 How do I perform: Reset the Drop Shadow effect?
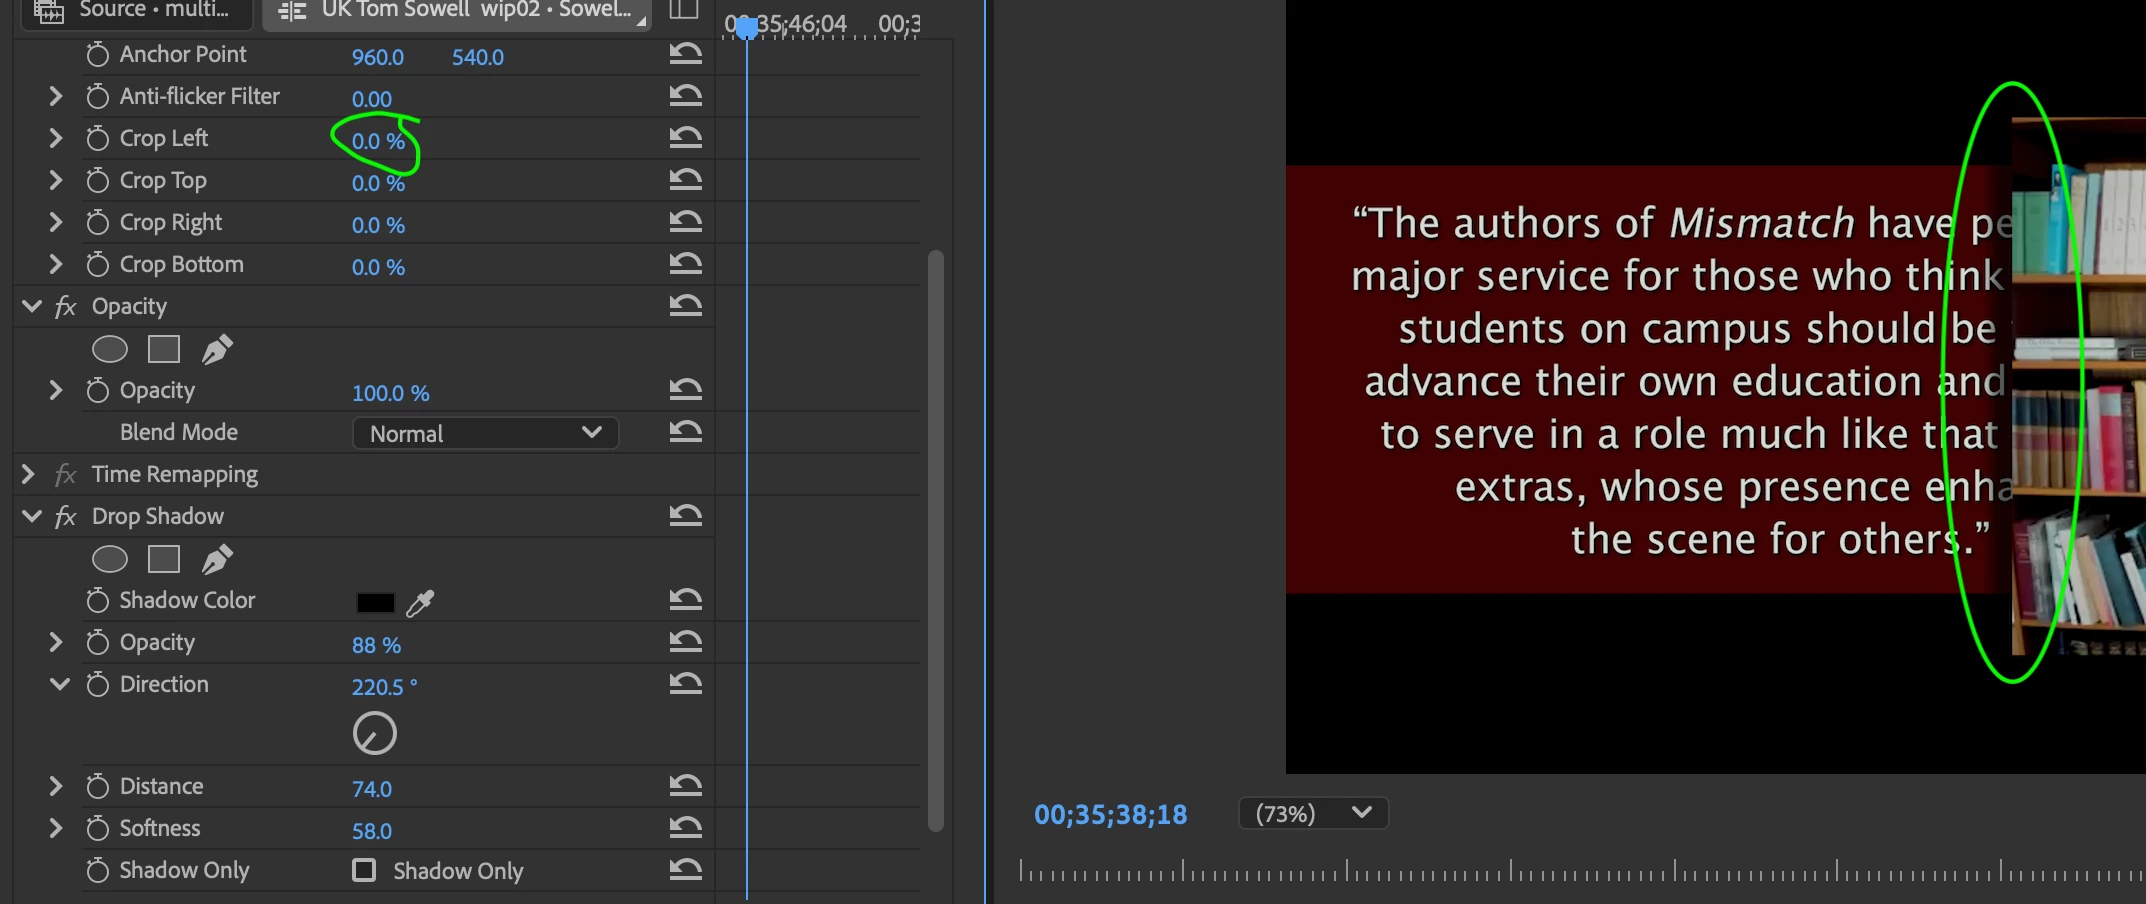(685, 515)
